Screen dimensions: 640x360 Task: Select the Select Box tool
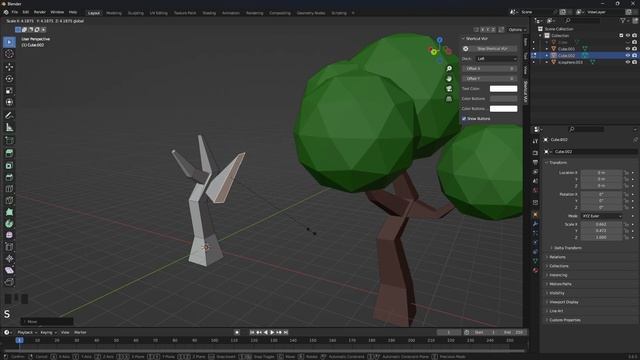9,42
